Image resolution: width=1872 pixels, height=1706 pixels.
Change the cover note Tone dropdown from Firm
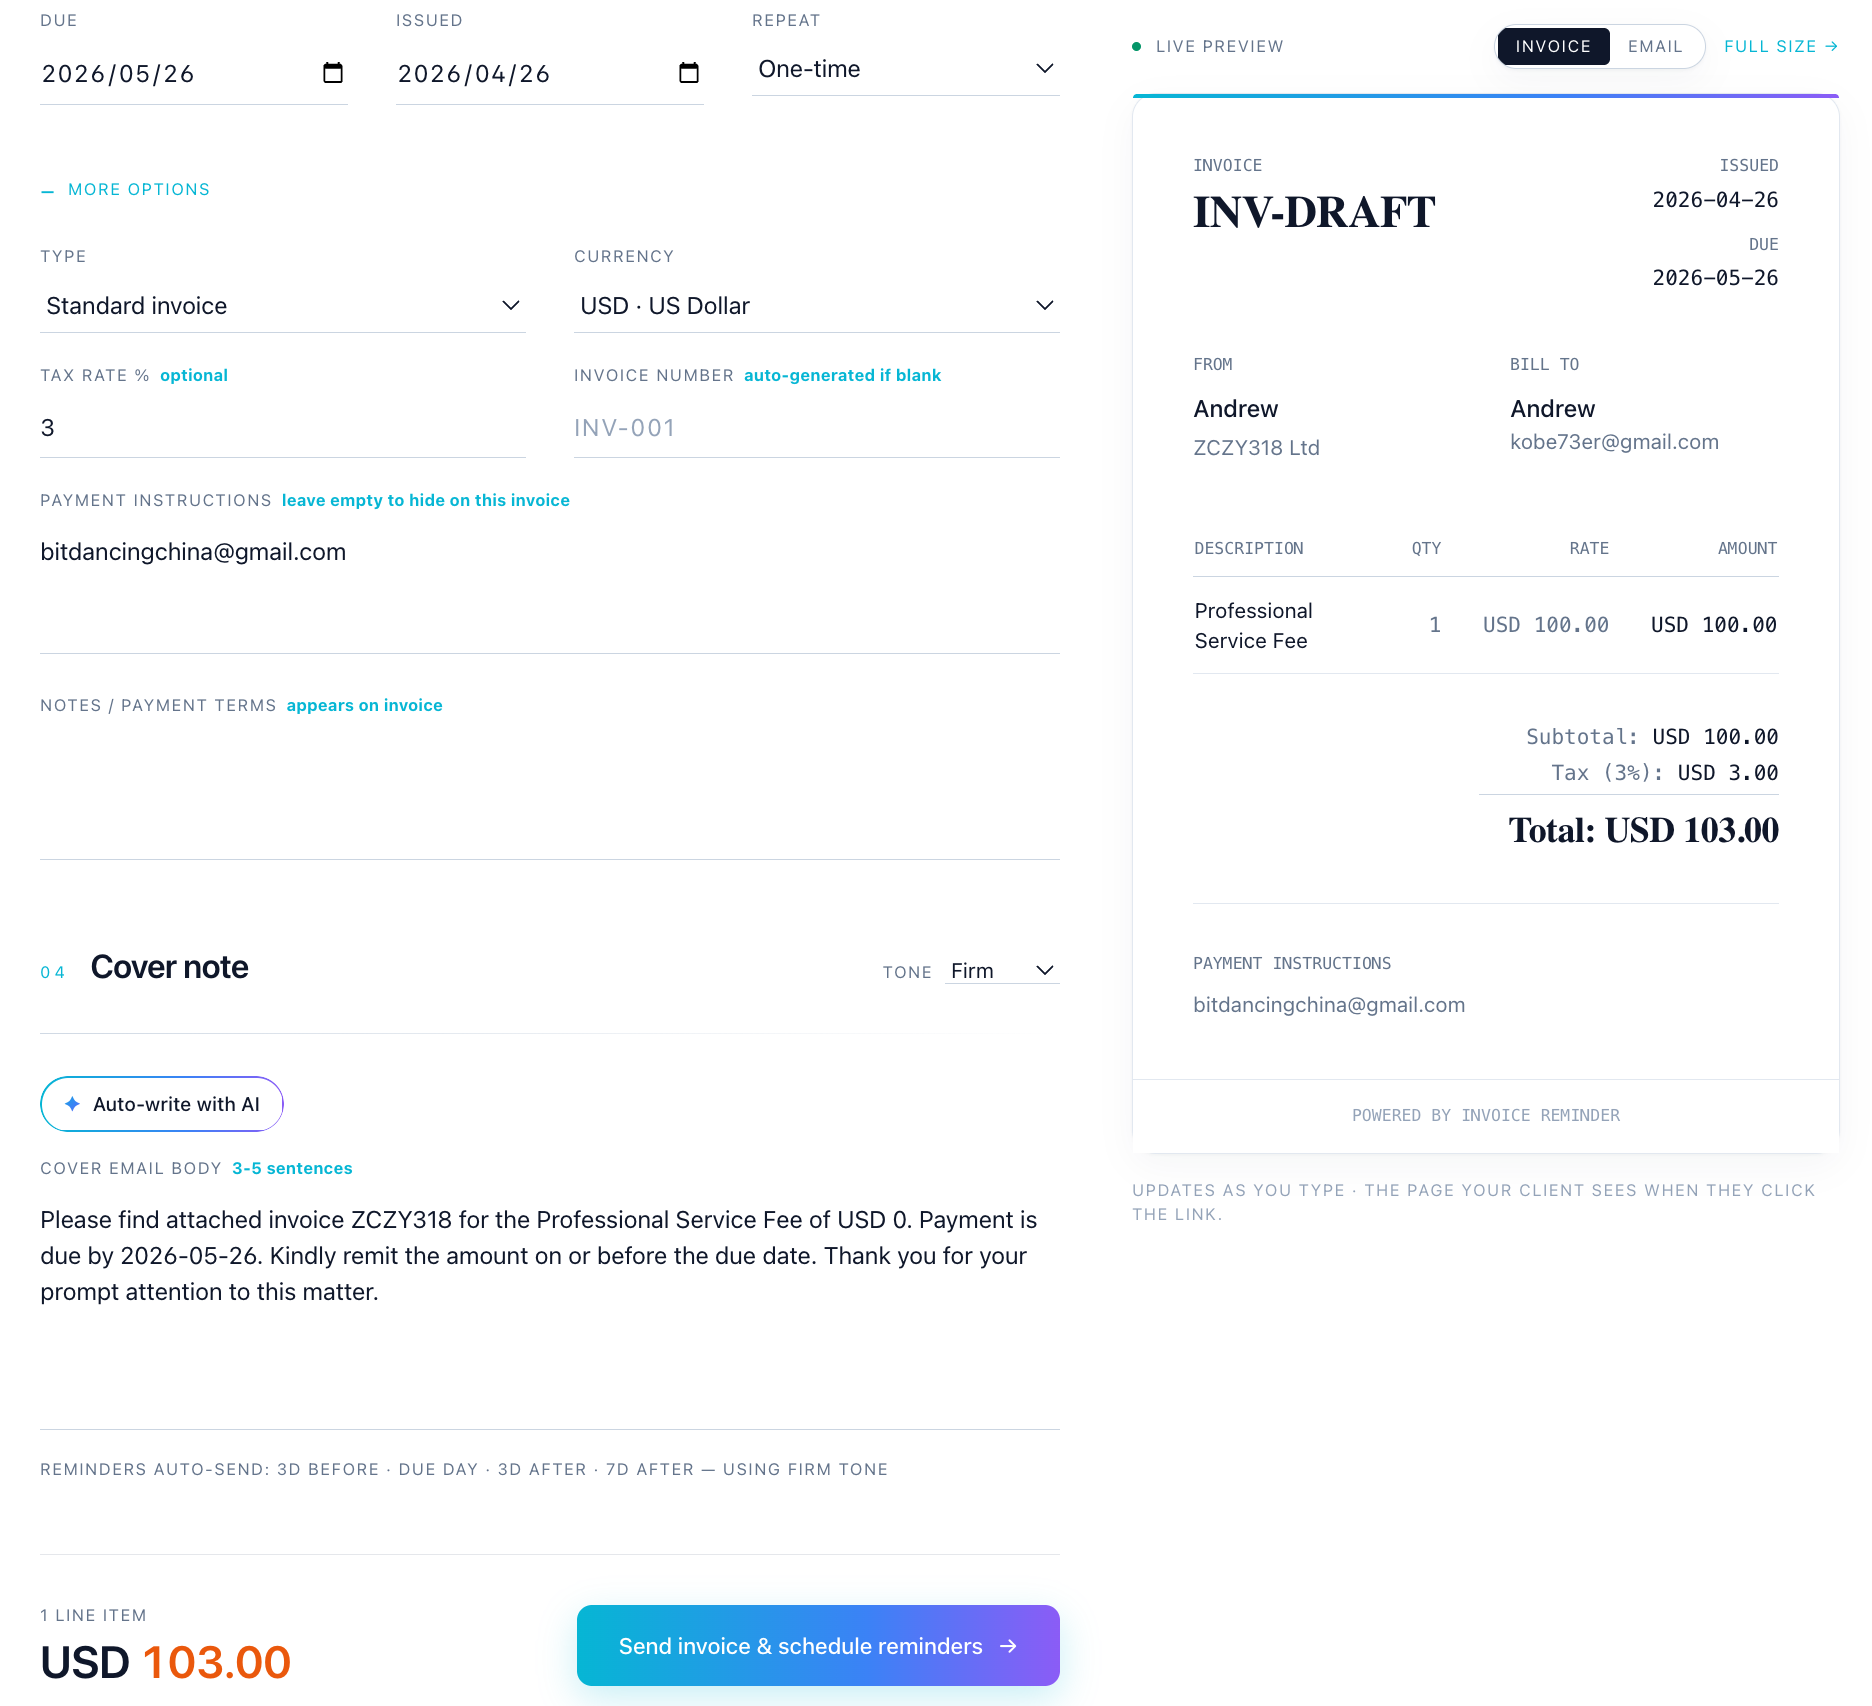1000,970
